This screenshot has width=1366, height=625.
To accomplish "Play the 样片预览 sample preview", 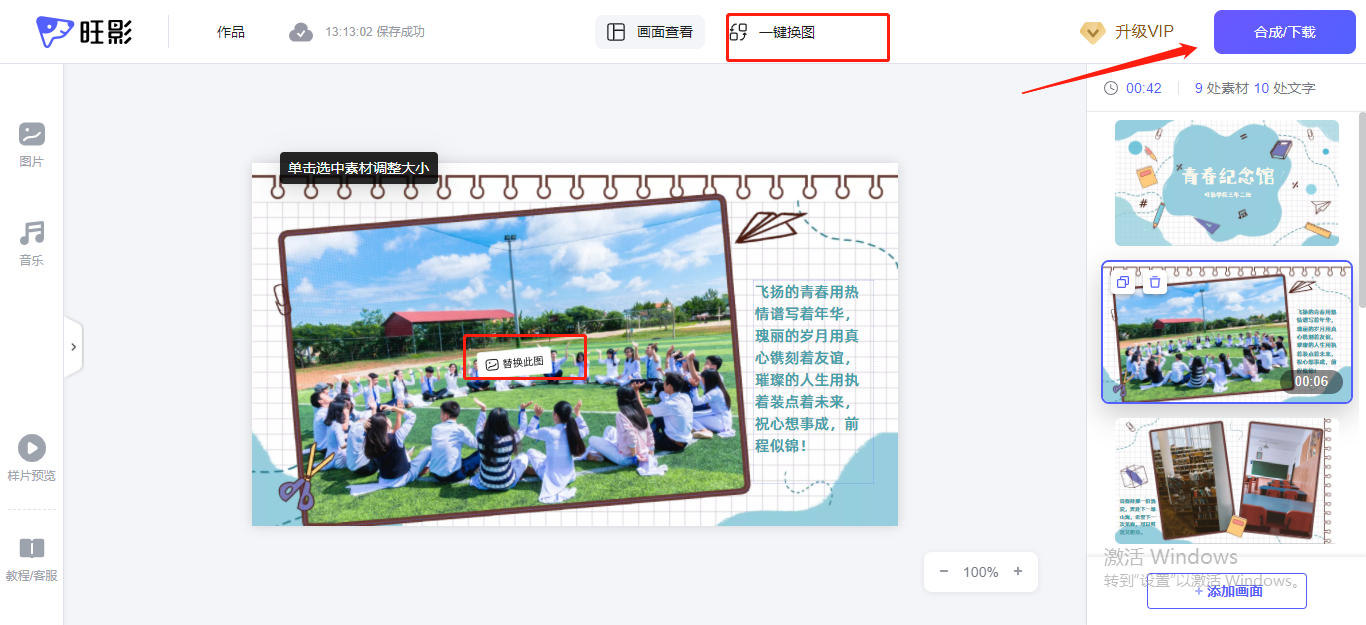I will pos(32,458).
